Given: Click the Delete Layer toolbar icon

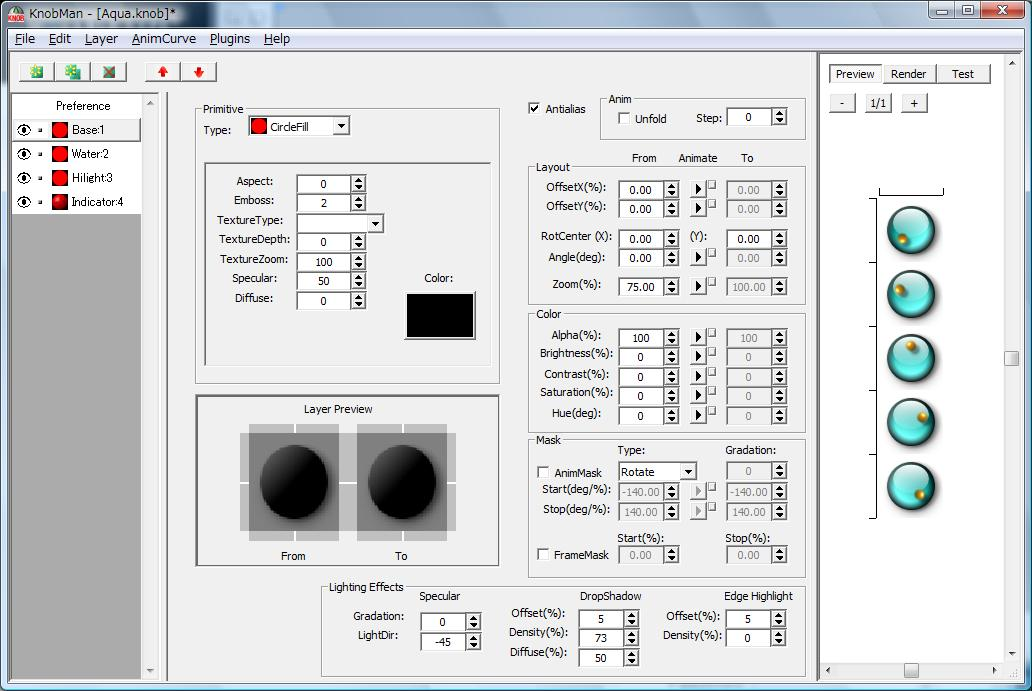Looking at the screenshot, I should click(x=108, y=72).
